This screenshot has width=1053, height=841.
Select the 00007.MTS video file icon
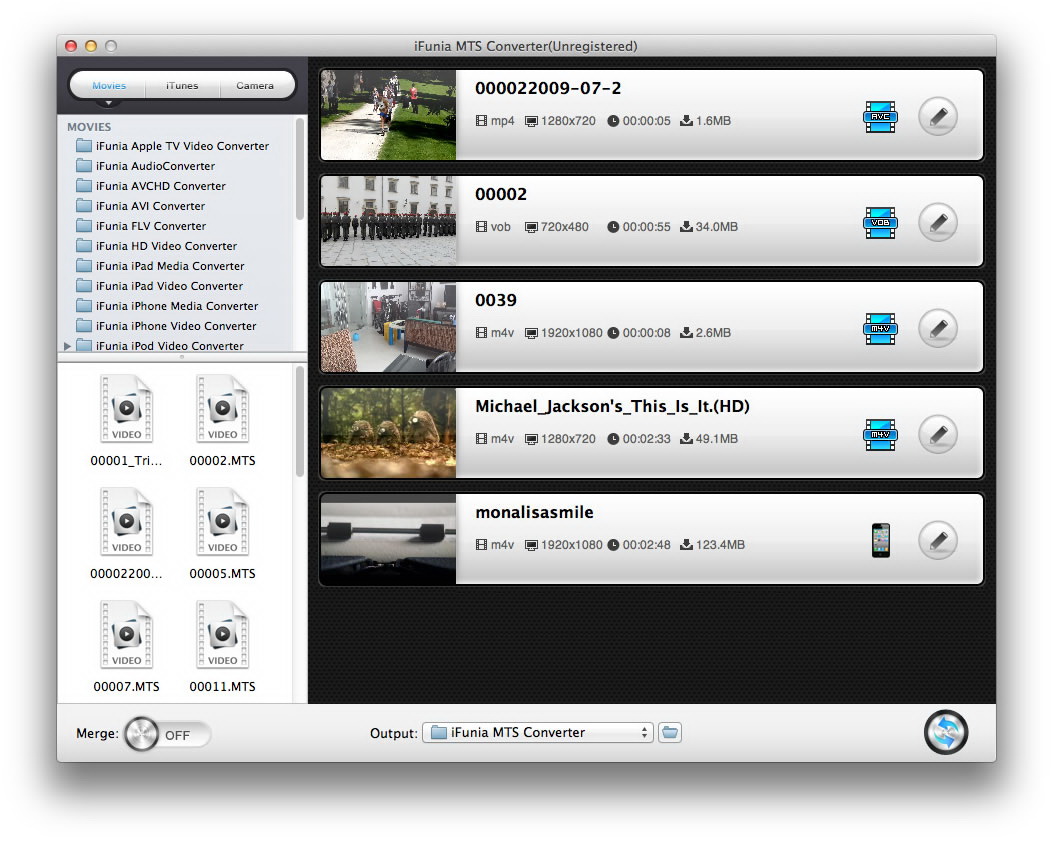[126, 635]
